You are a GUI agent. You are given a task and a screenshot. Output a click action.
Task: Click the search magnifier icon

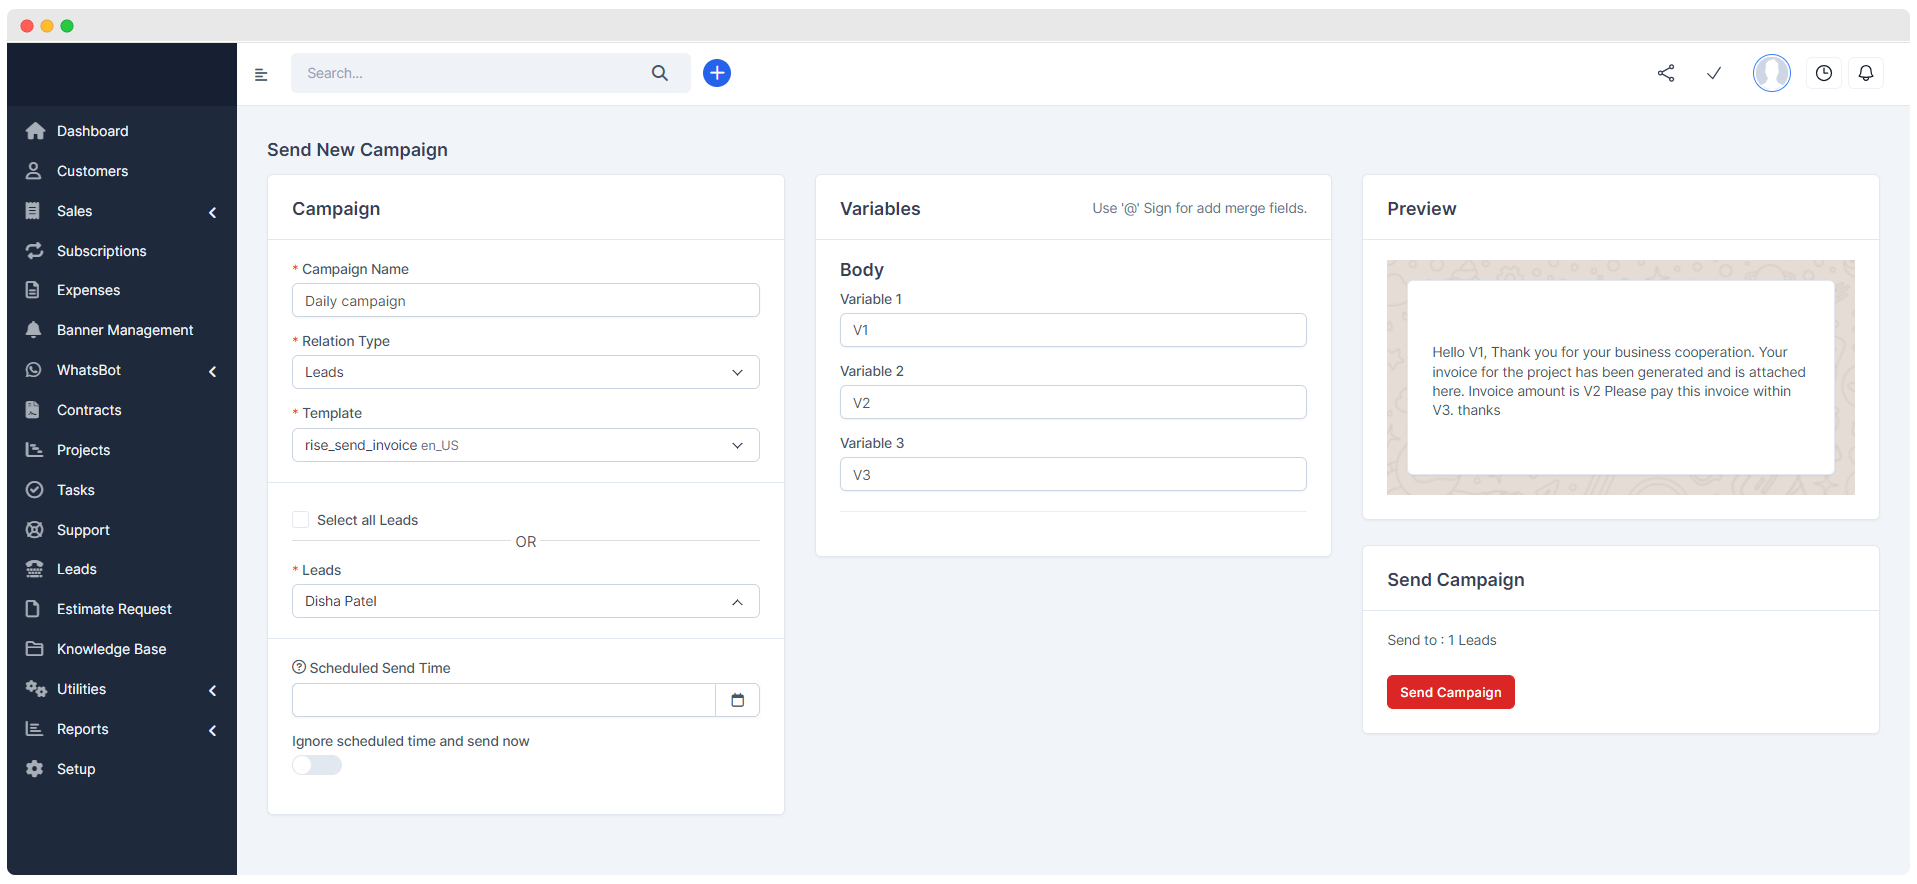pyautogui.click(x=659, y=73)
